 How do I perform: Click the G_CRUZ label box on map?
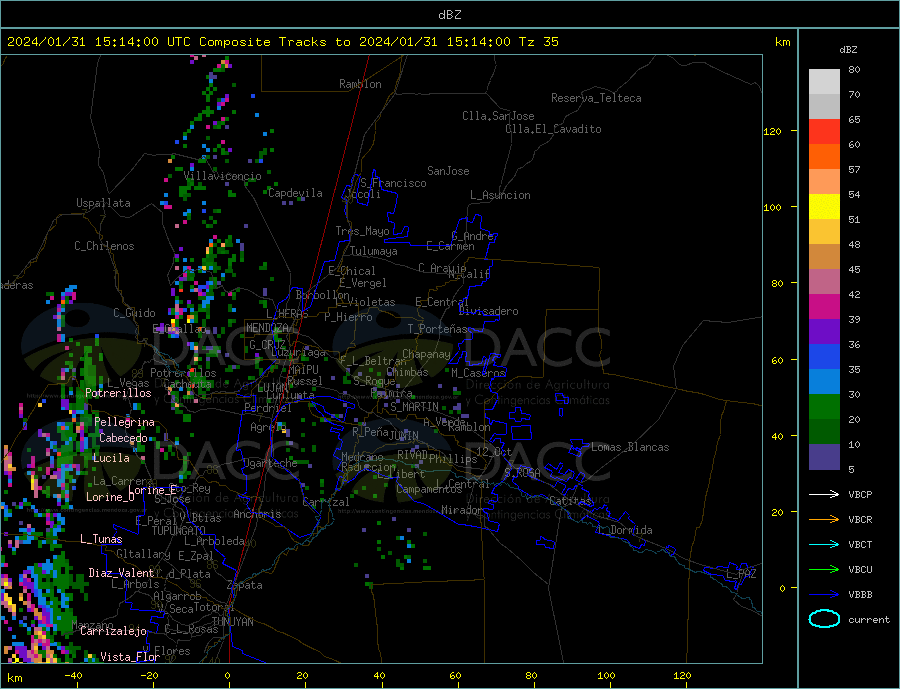tap(267, 344)
